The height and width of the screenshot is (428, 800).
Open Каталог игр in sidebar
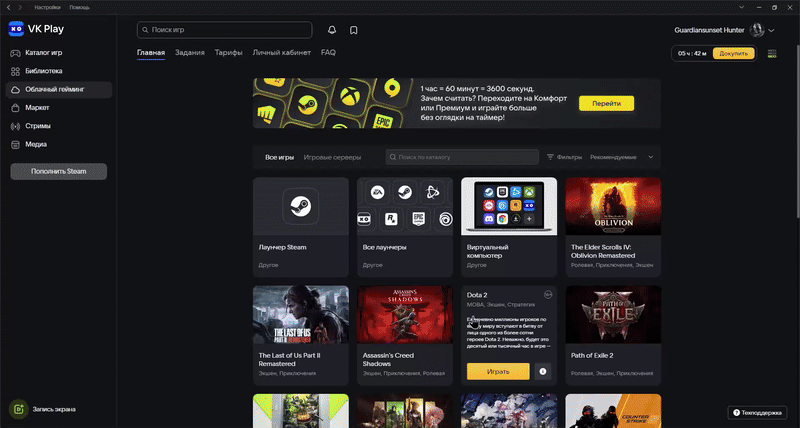point(59,53)
